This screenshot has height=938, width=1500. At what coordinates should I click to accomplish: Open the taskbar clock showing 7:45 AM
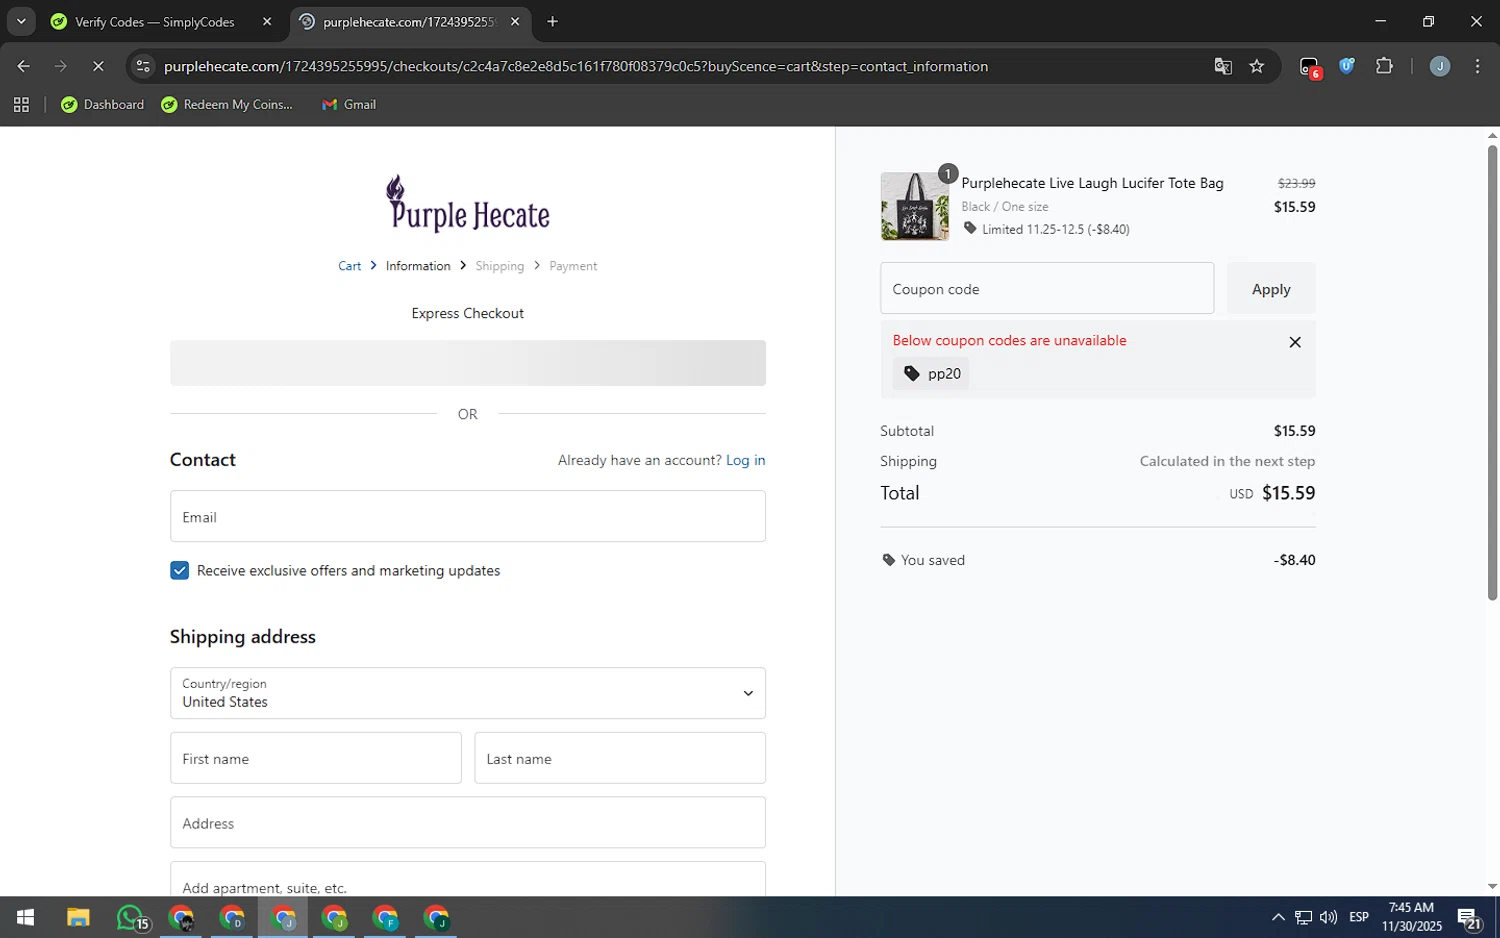tap(1411, 917)
